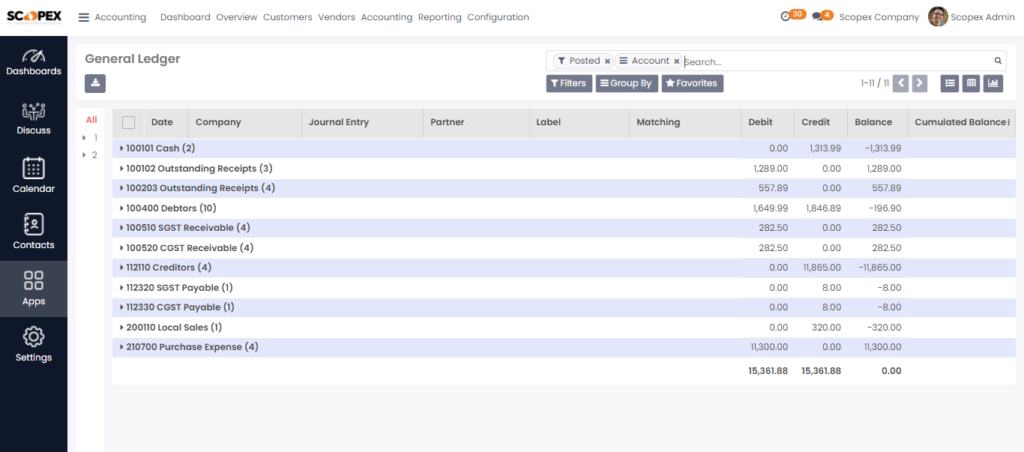Image resolution: width=1024 pixels, height=452 pixels.
Task: Open the Reporting menu
Action: 440,18
